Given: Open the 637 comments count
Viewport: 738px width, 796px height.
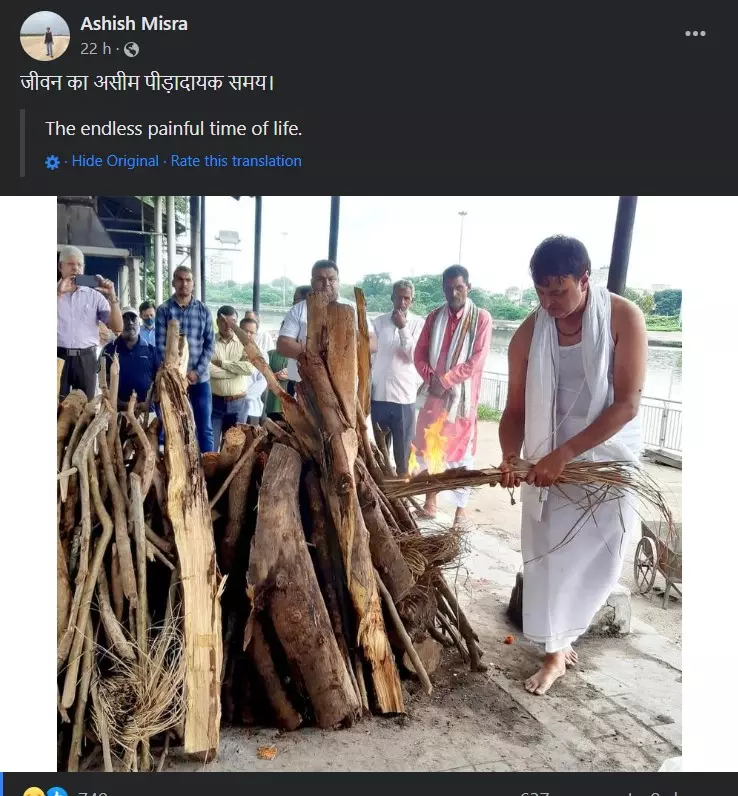Looking at the screenshot, I should click(534, 793).
